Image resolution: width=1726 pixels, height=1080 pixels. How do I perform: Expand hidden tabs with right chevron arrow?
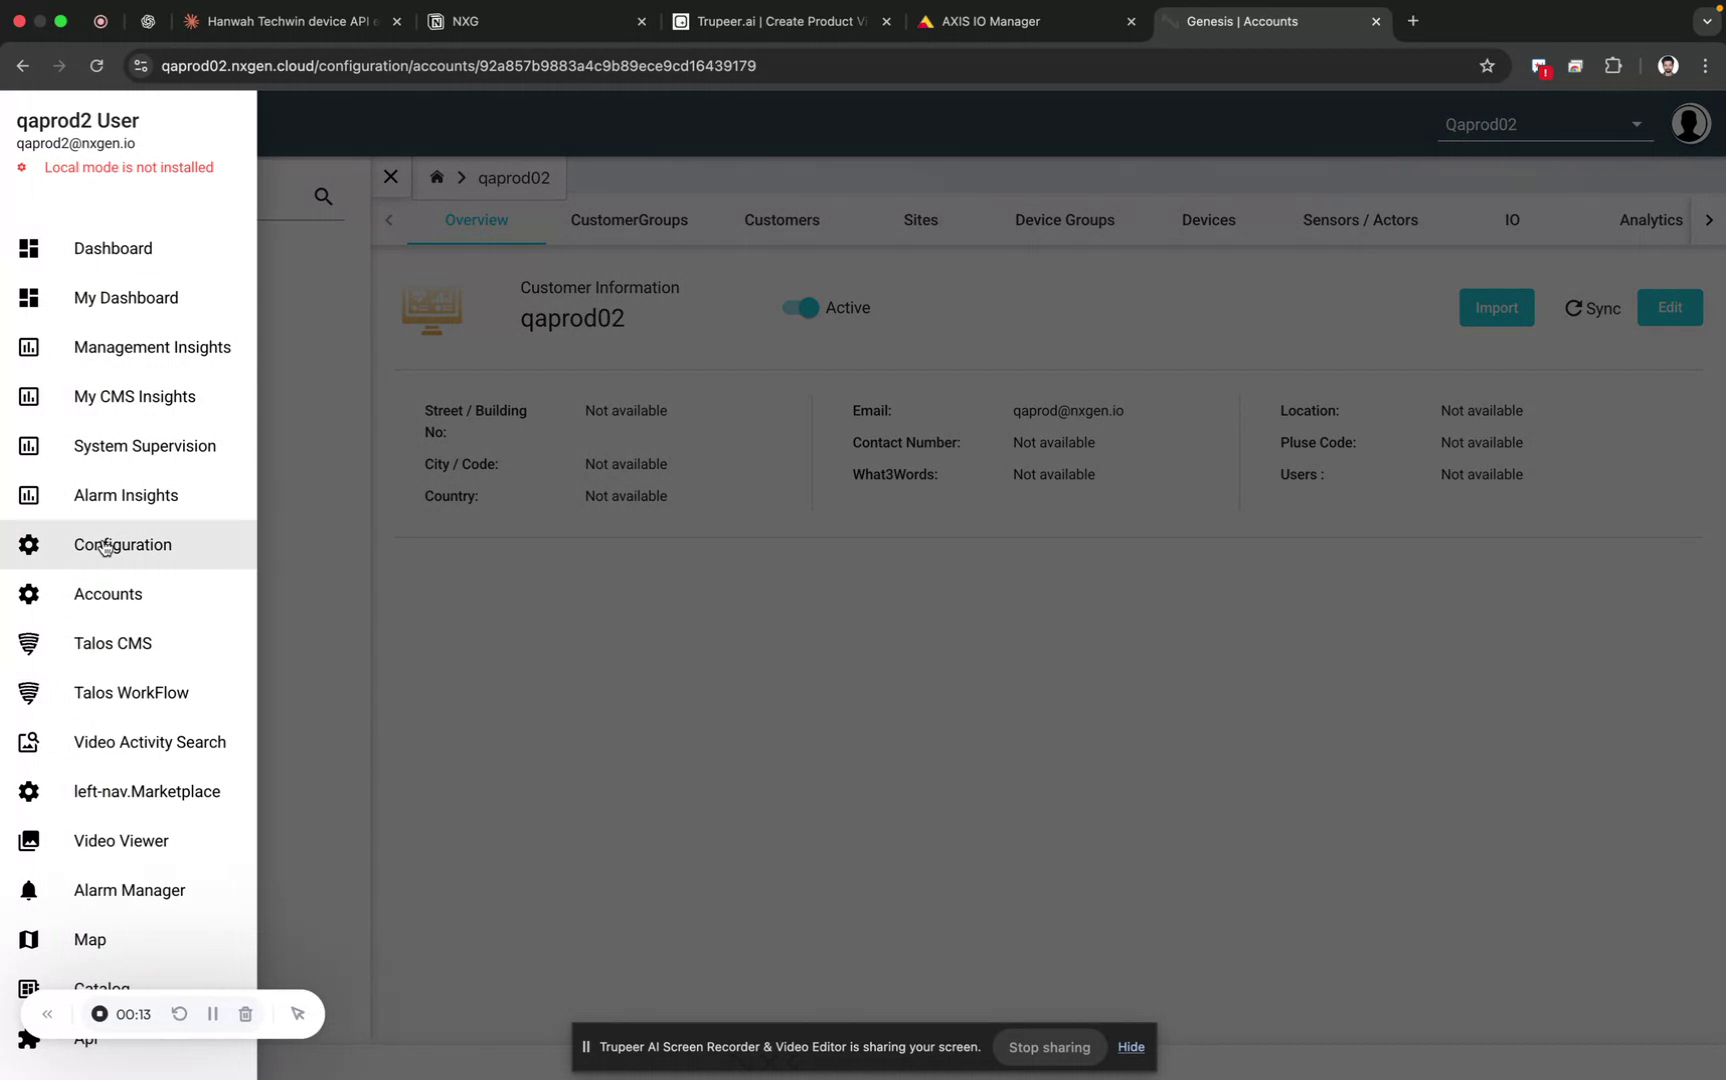pyautogui.click(x=1709, y=220)
